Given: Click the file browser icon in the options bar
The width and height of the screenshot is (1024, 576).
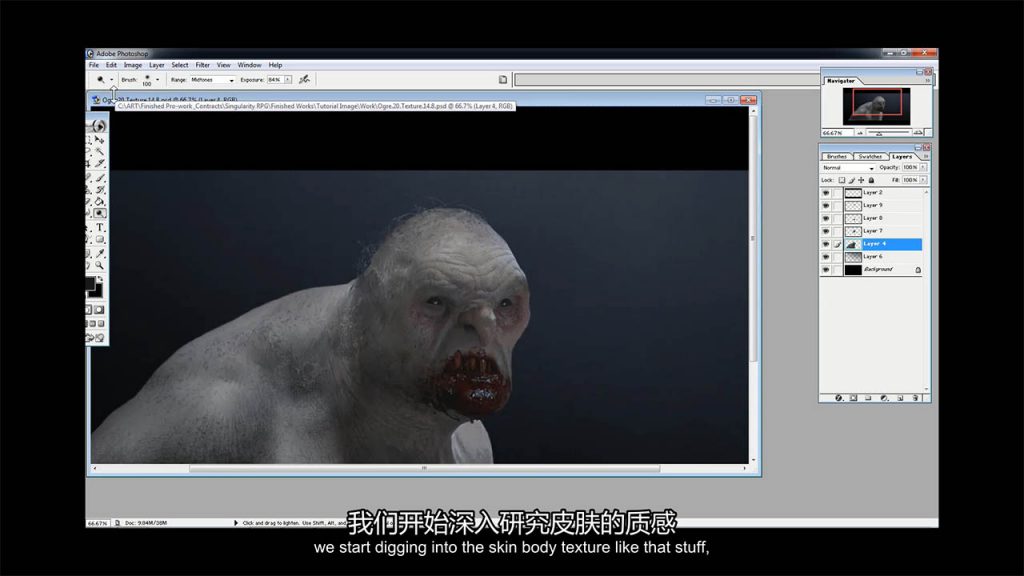Looking at the screenshot, I should pos(503,80).
